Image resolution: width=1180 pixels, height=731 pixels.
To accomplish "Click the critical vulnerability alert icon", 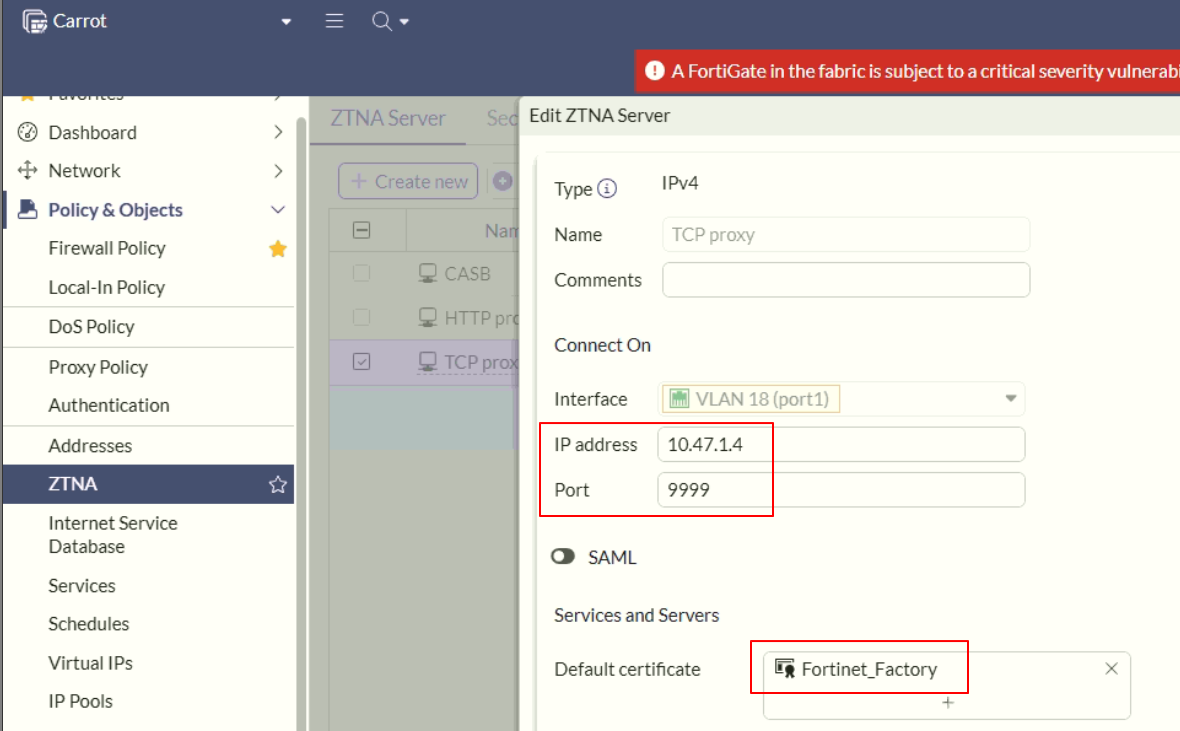I will (655, 71).
